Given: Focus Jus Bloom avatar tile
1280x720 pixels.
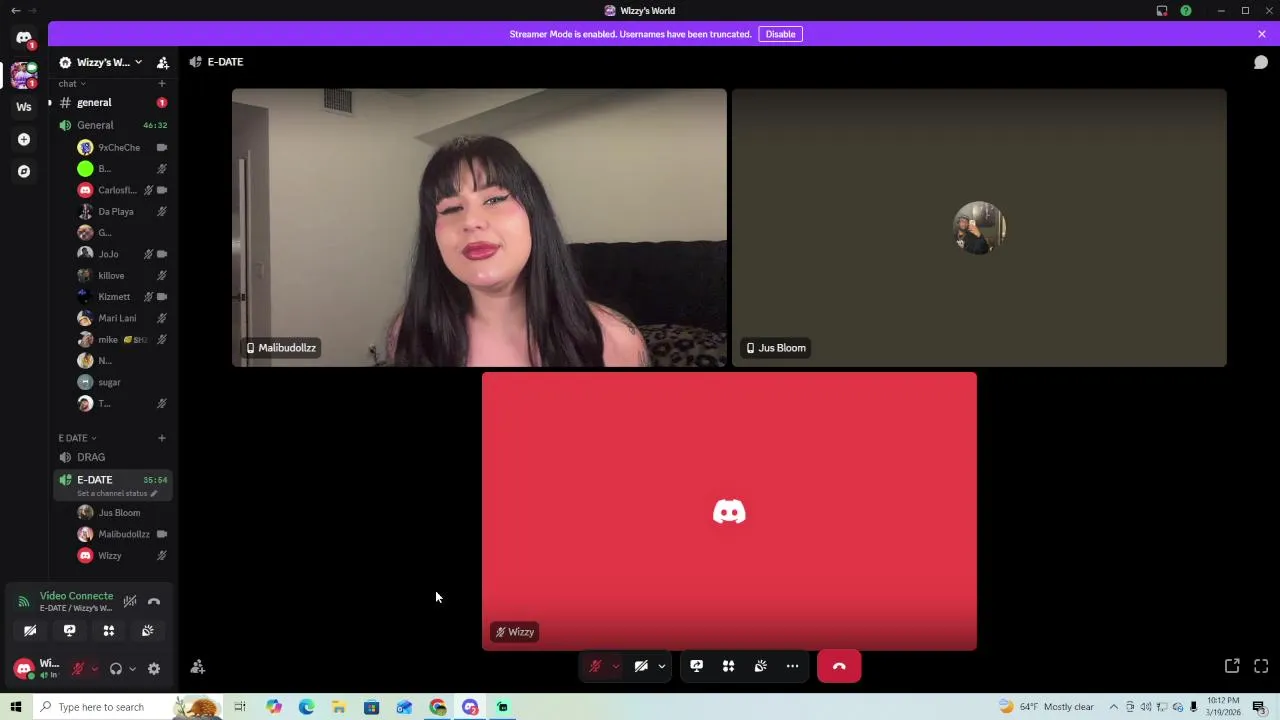Looking at the screenshot, I should [979, 228].
